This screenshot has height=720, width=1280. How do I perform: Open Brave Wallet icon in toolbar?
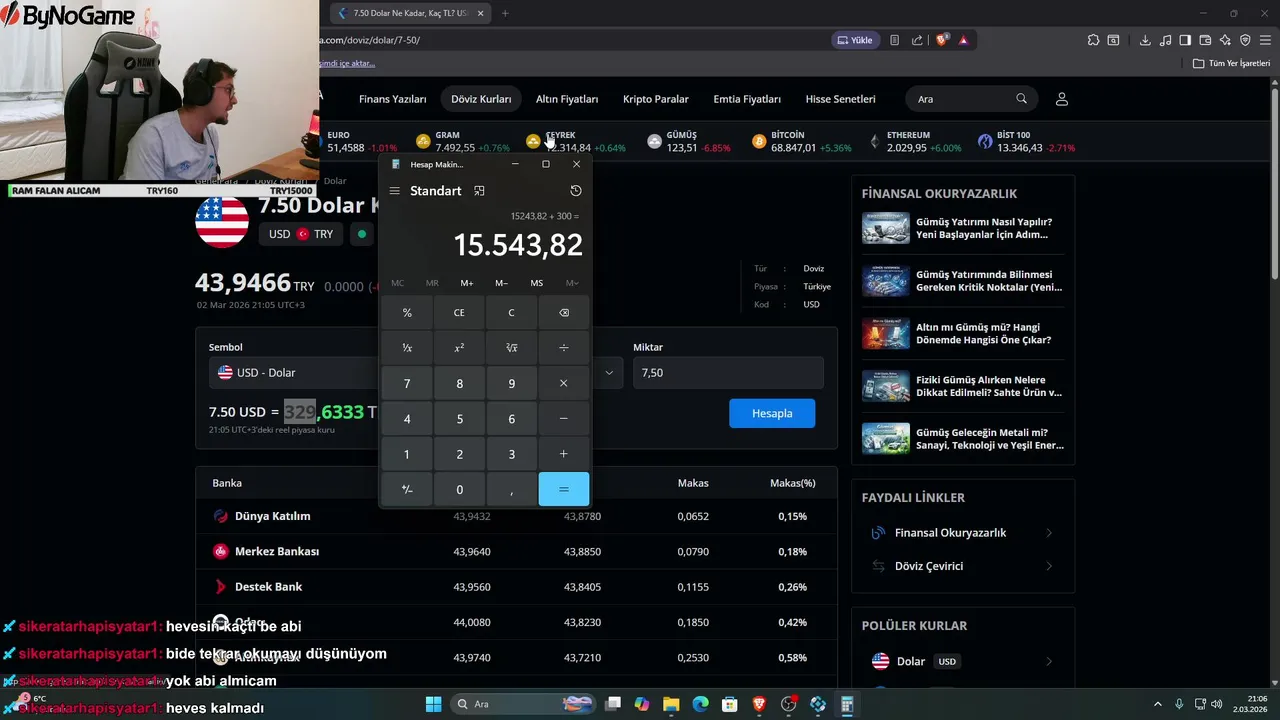[1205, 40]
